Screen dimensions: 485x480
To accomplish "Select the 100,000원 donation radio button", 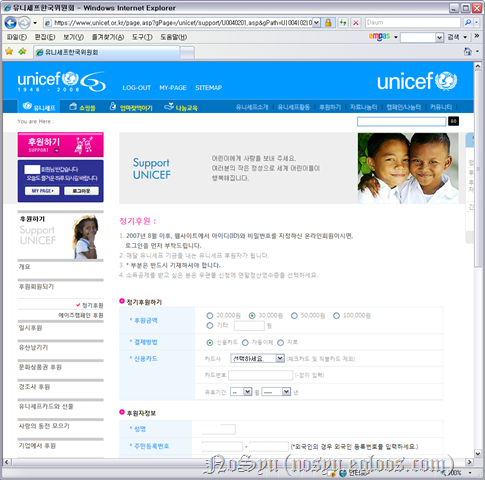I will click(x=336, y=315).
